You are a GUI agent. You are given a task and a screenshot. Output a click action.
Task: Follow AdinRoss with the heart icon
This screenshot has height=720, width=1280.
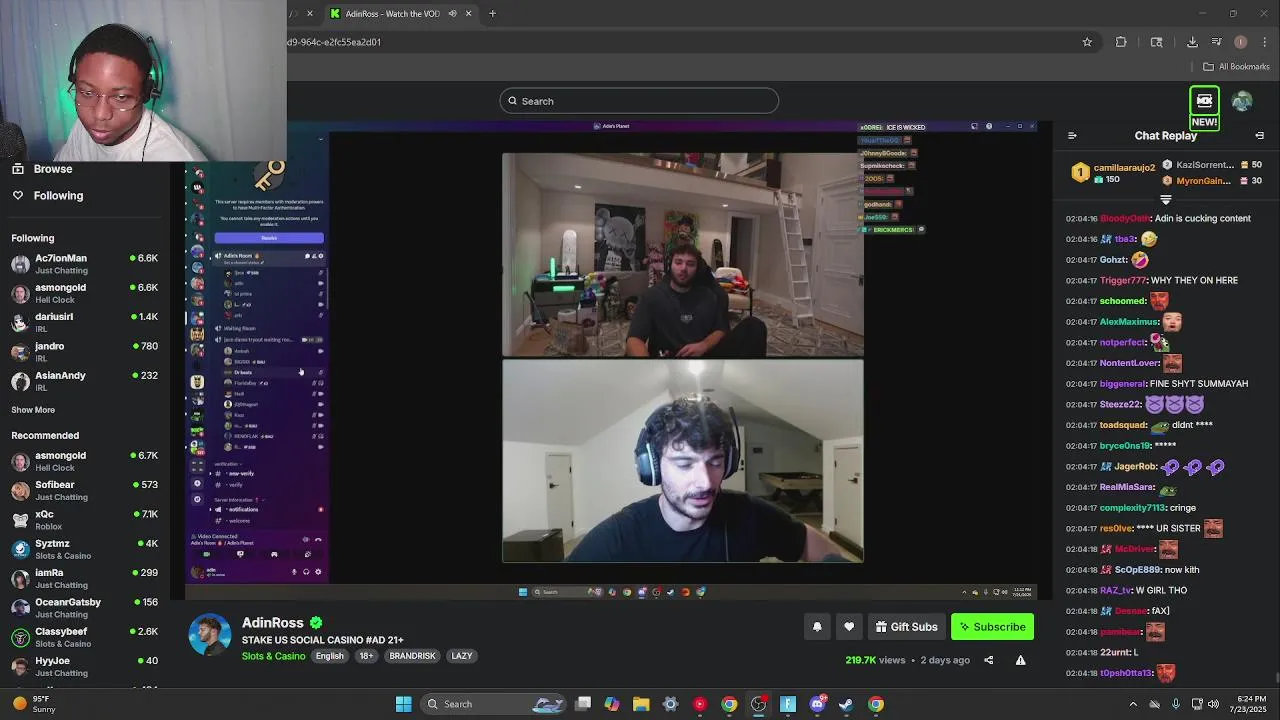tap(849, 627)
